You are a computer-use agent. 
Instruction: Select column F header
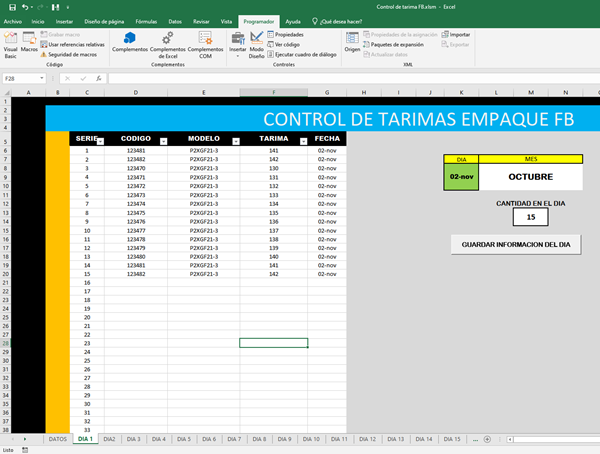point(274,92)
